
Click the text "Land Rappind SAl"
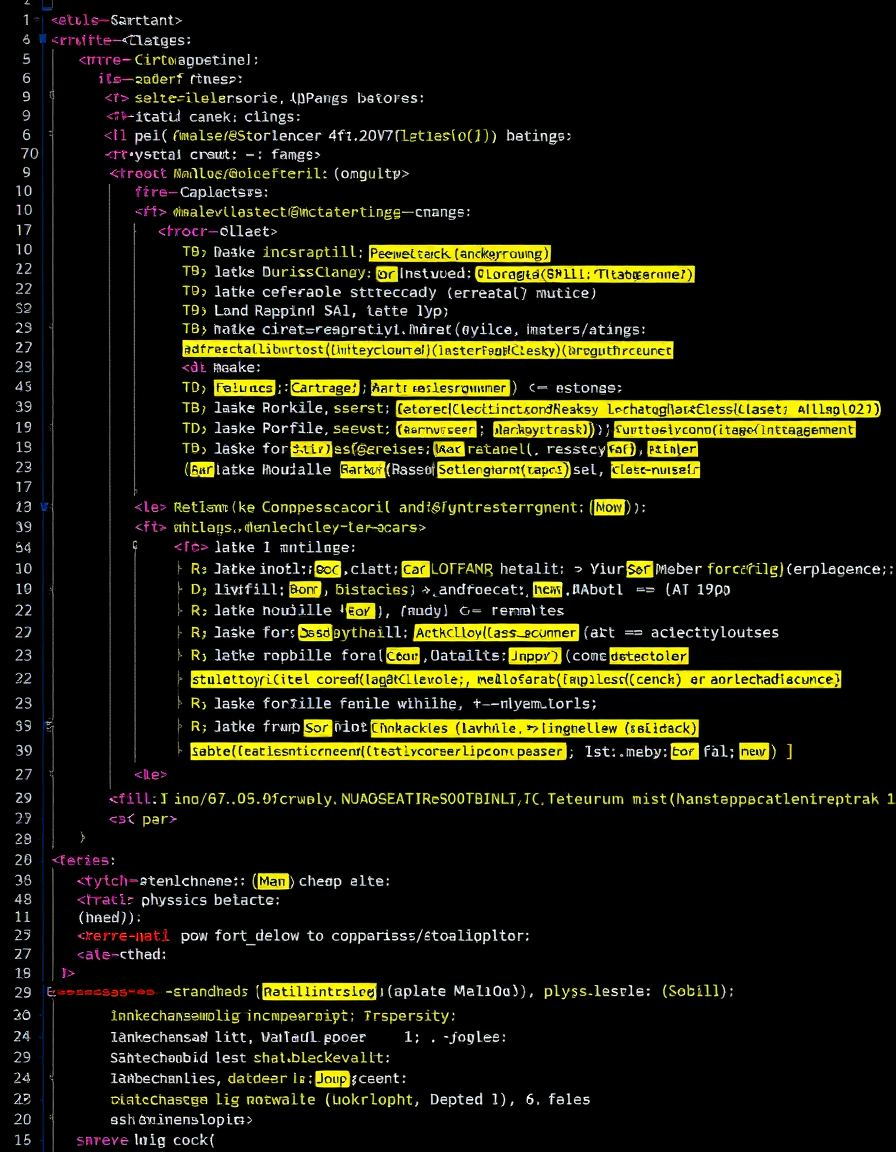coord(278,311)
